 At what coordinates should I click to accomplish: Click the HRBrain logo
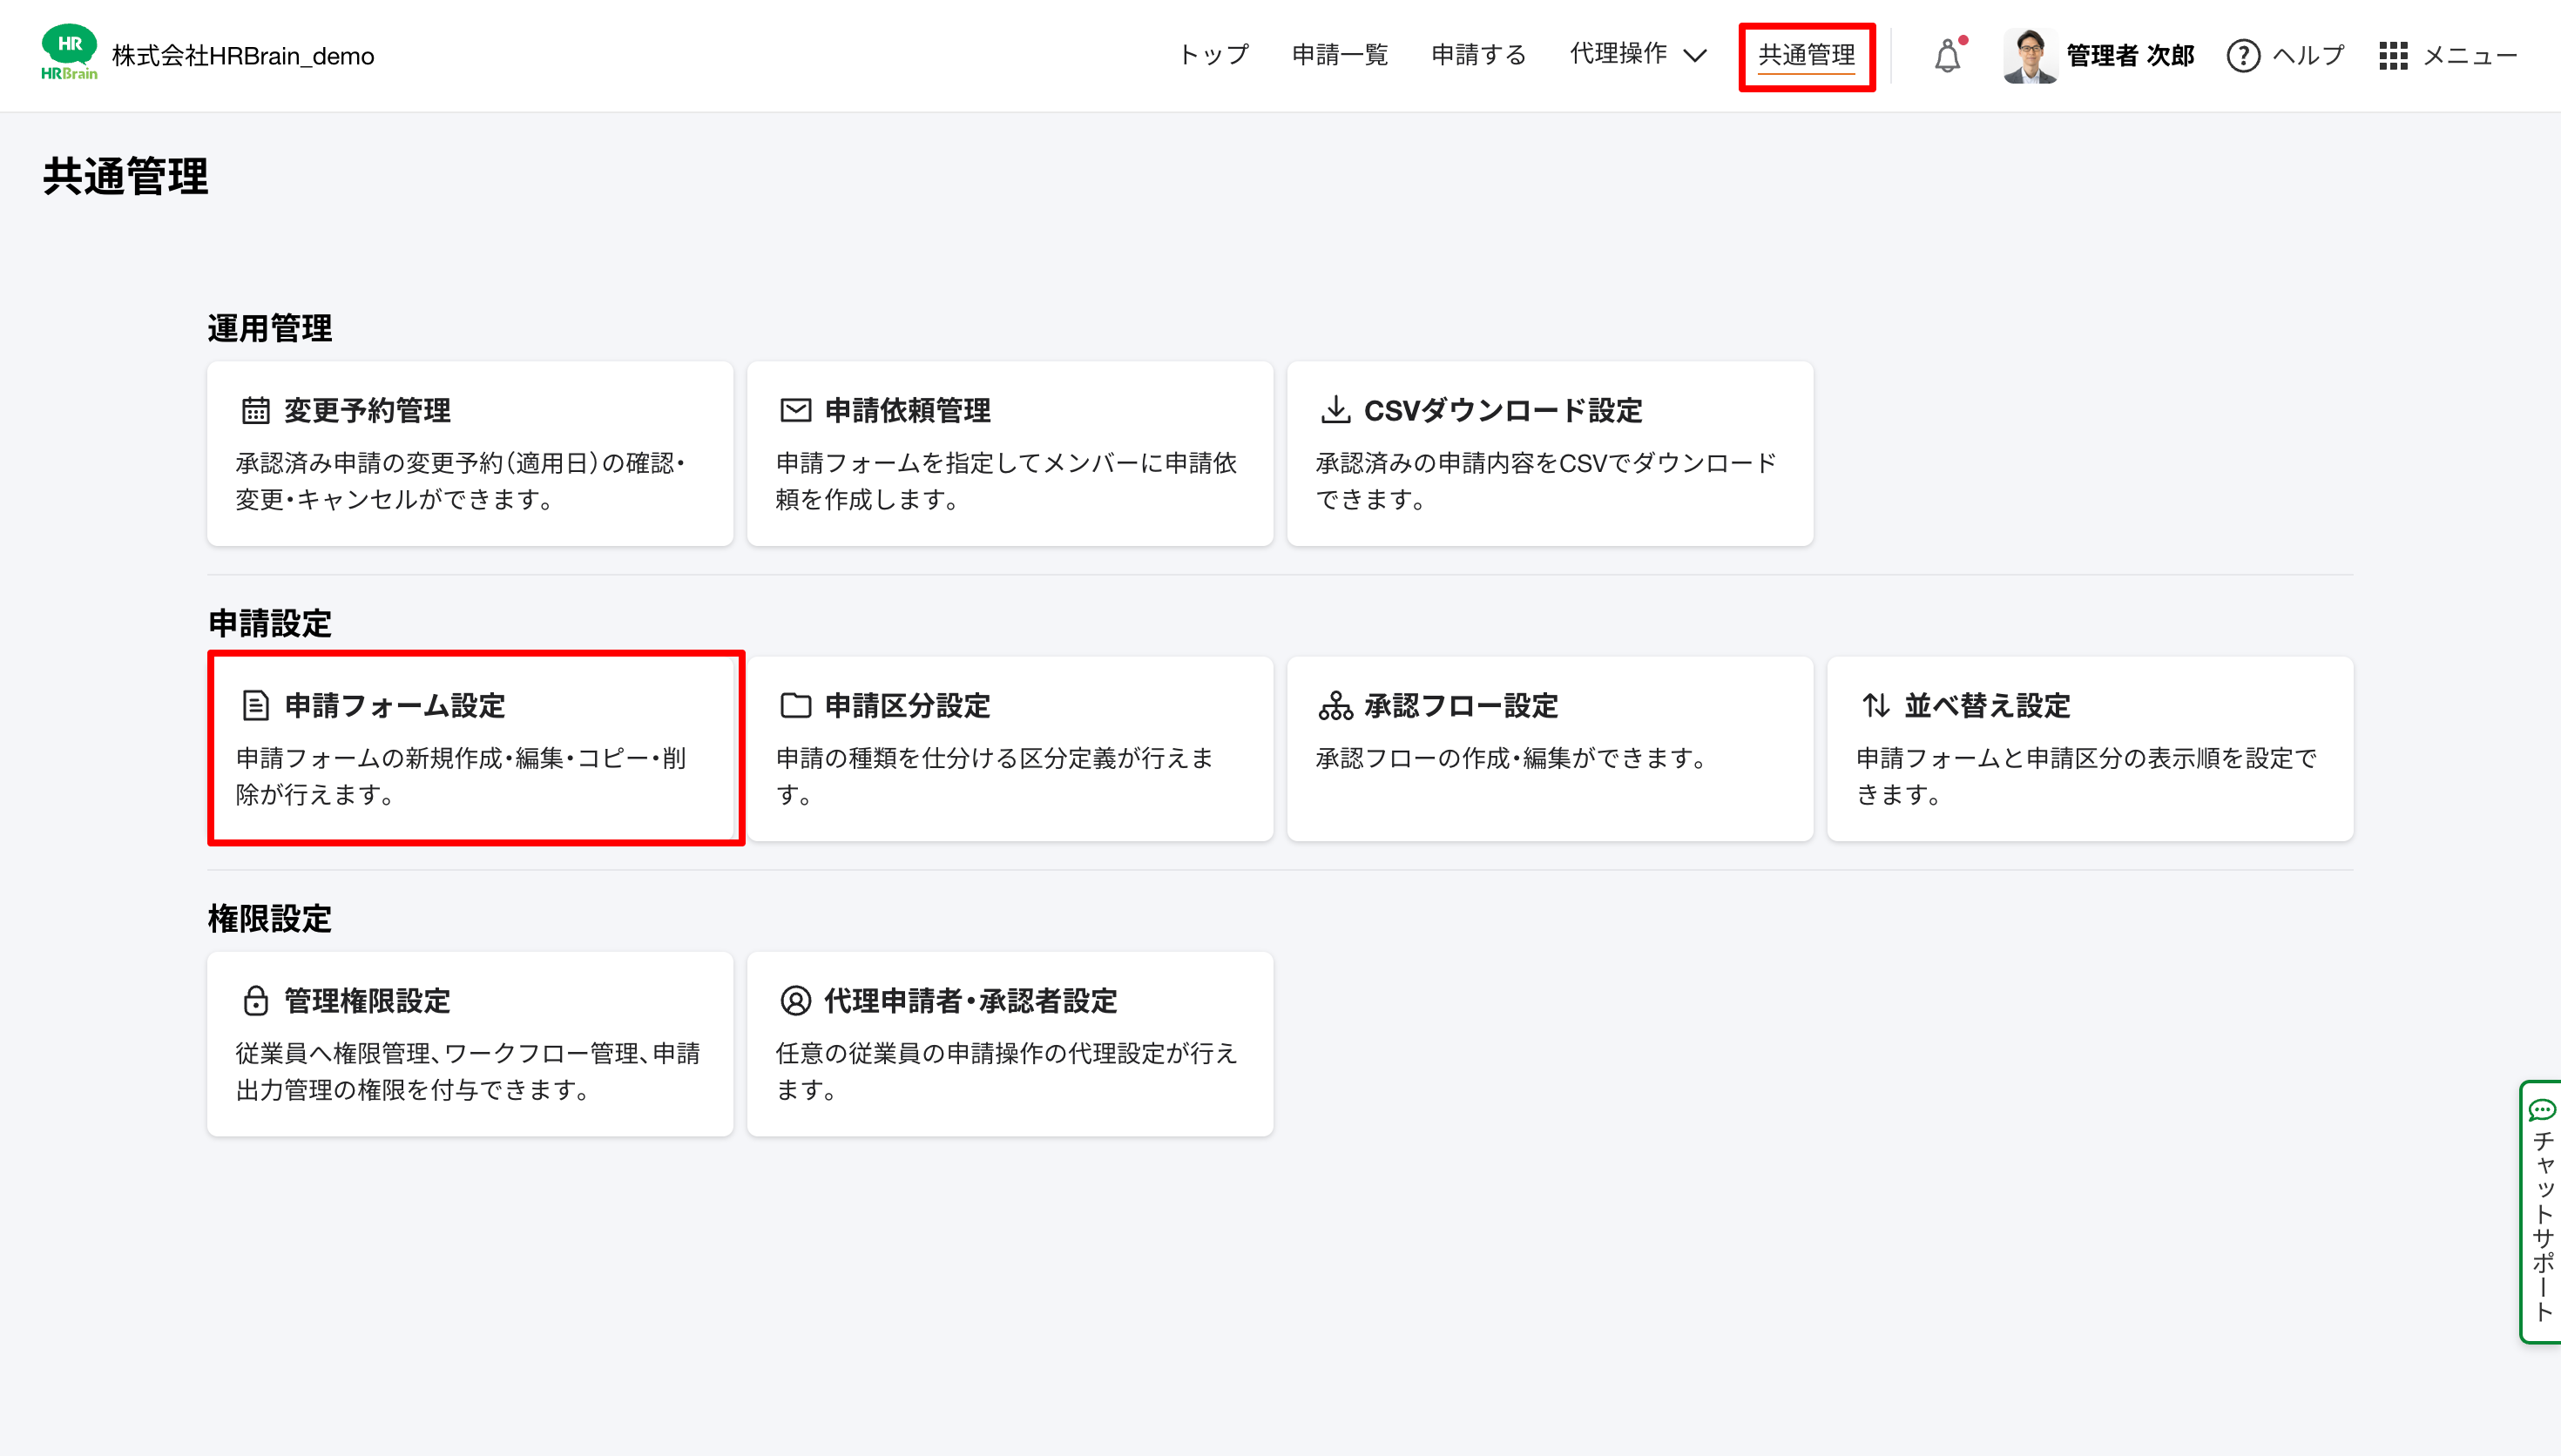pos(69,53)
